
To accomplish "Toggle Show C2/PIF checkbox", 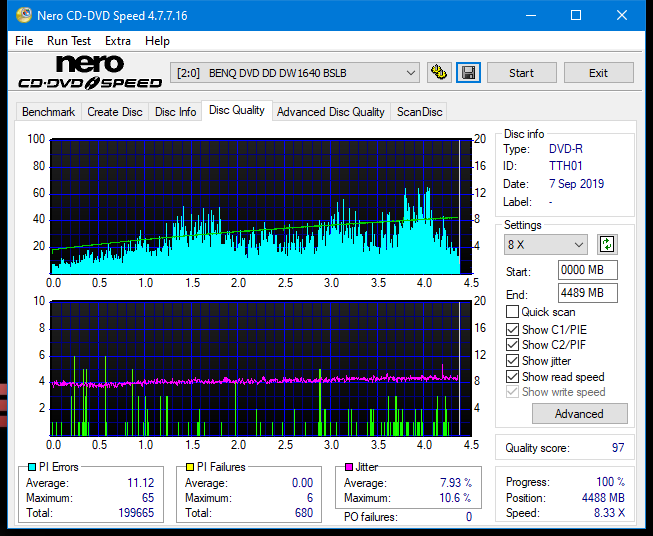I will tap(512, 345).
